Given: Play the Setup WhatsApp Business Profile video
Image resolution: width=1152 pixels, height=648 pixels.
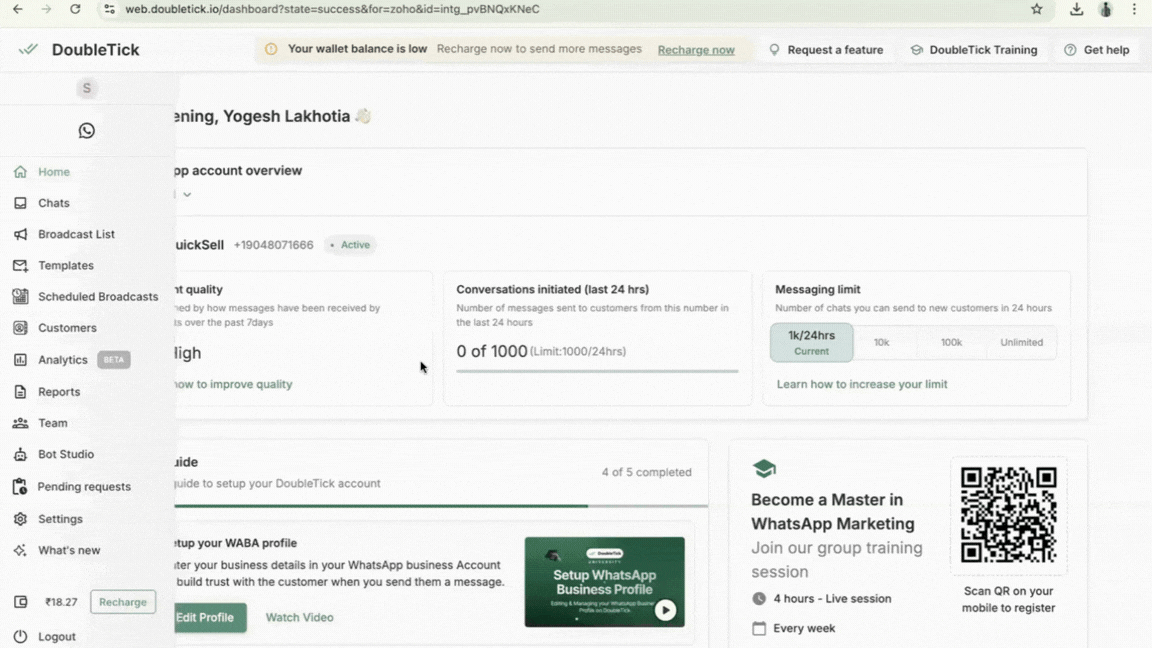Looking at the screenshot, I should [665, 609].
